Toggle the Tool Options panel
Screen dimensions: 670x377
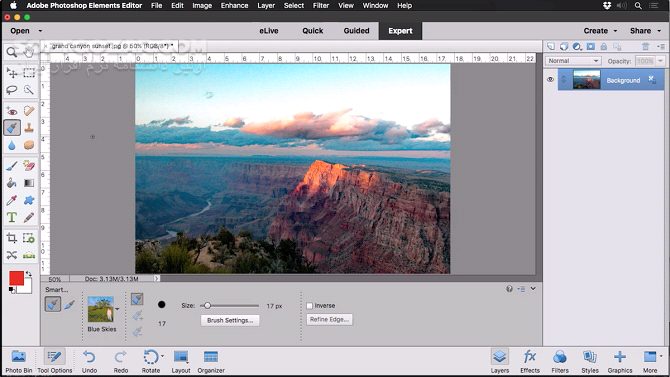55,361
